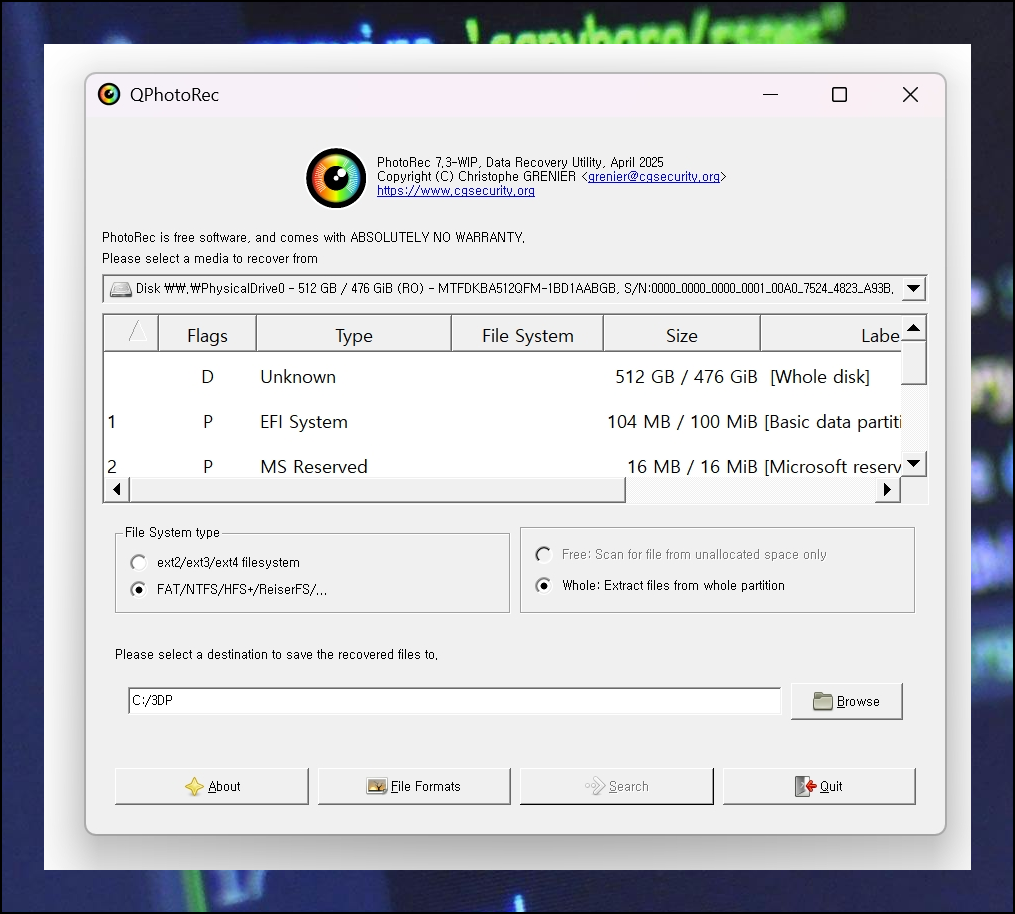
Task: Start the Search
Action: click(x=617, y=786)
